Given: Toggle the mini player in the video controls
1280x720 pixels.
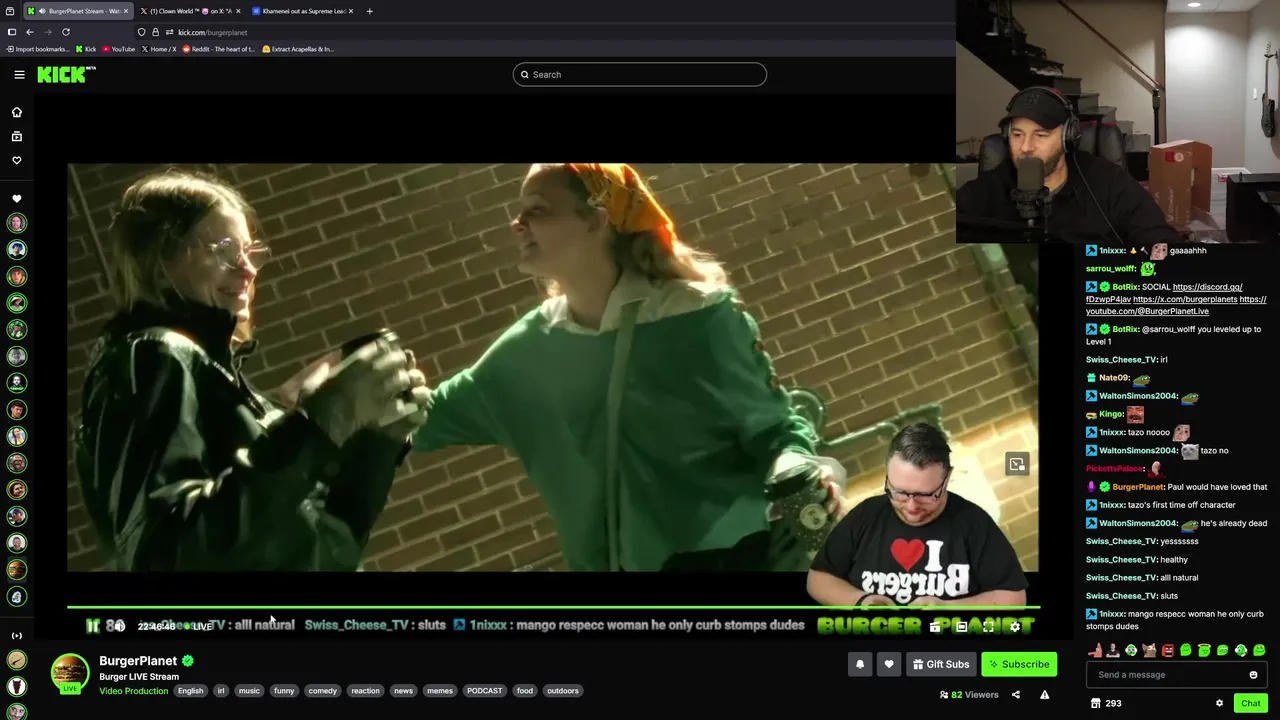Looking at the screenshot, I should click(935, 627).
